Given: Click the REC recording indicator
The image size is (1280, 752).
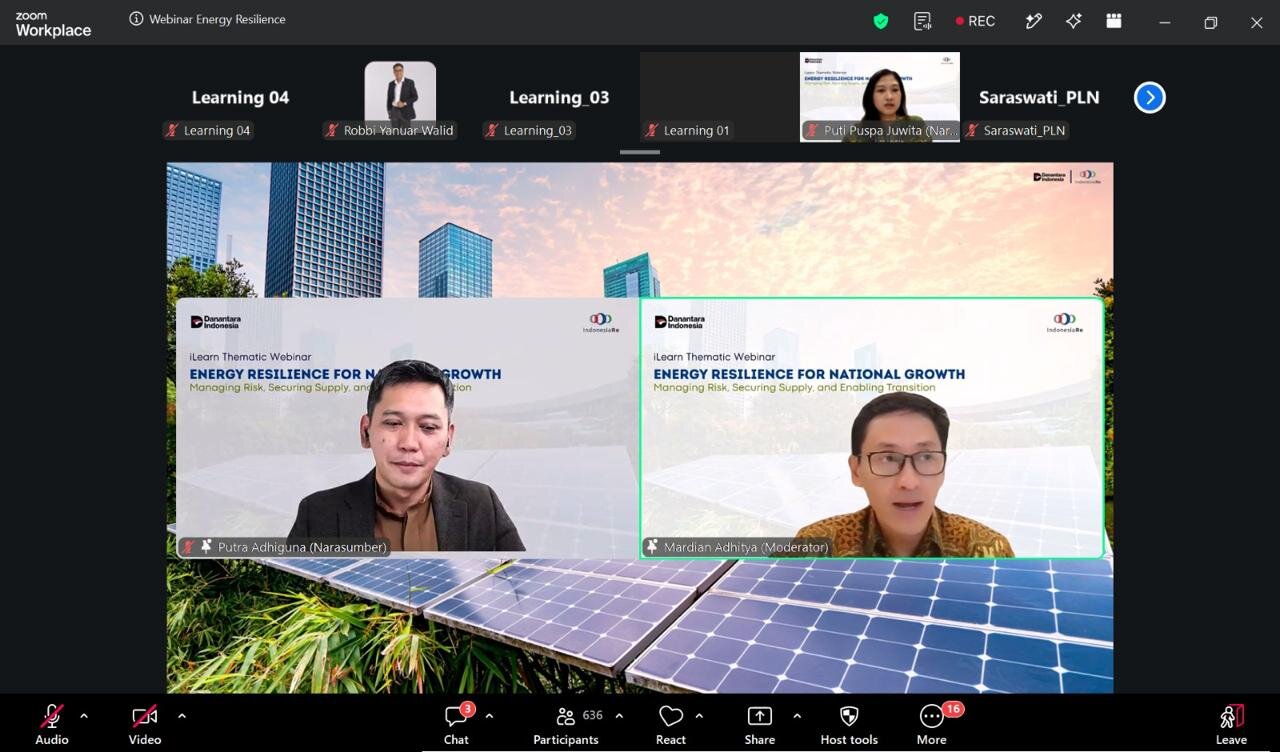Looking at the screenshot, I should (x=975, y=21).
